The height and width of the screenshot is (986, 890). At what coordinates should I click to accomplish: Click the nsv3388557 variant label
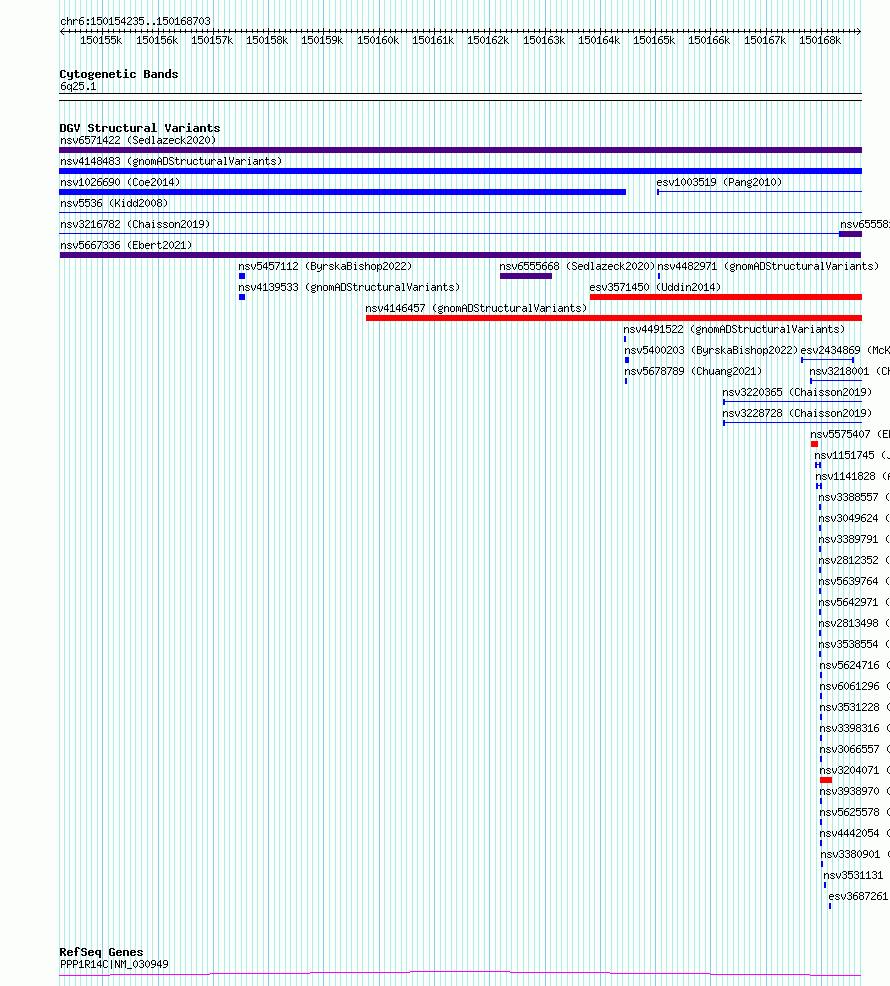[854, 497]
